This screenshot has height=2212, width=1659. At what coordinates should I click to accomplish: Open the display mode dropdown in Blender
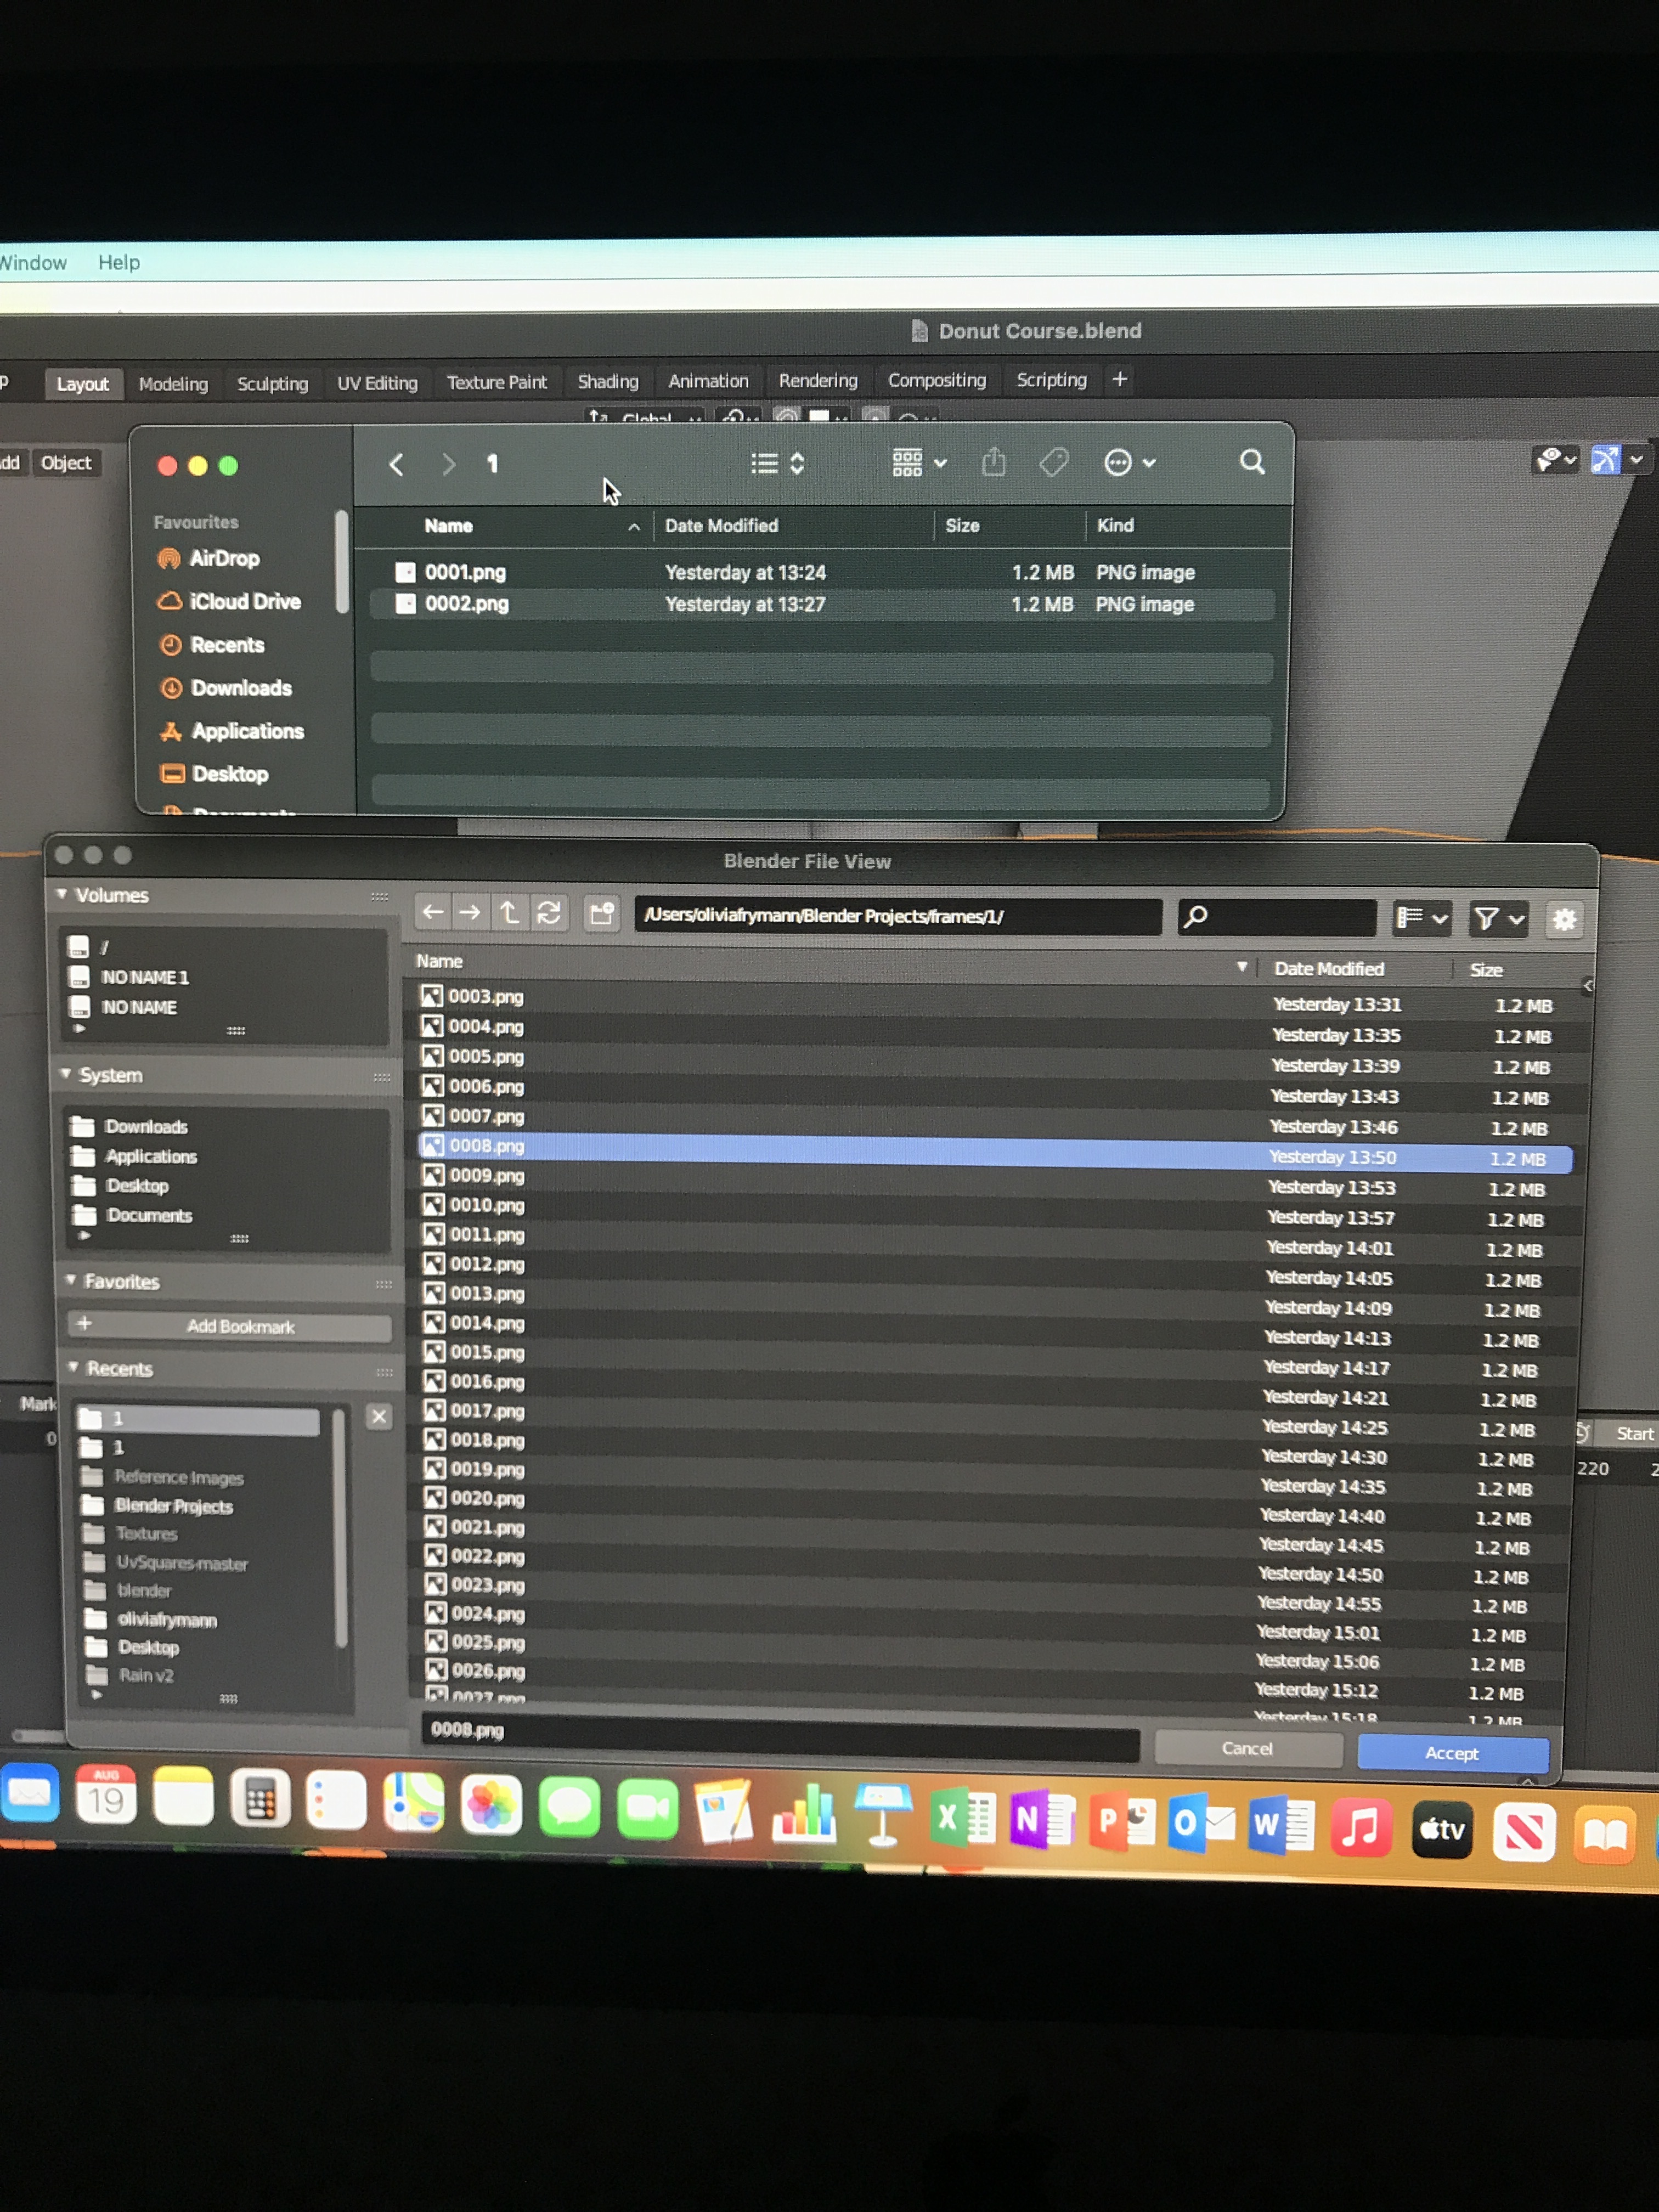click(1422, 917)
